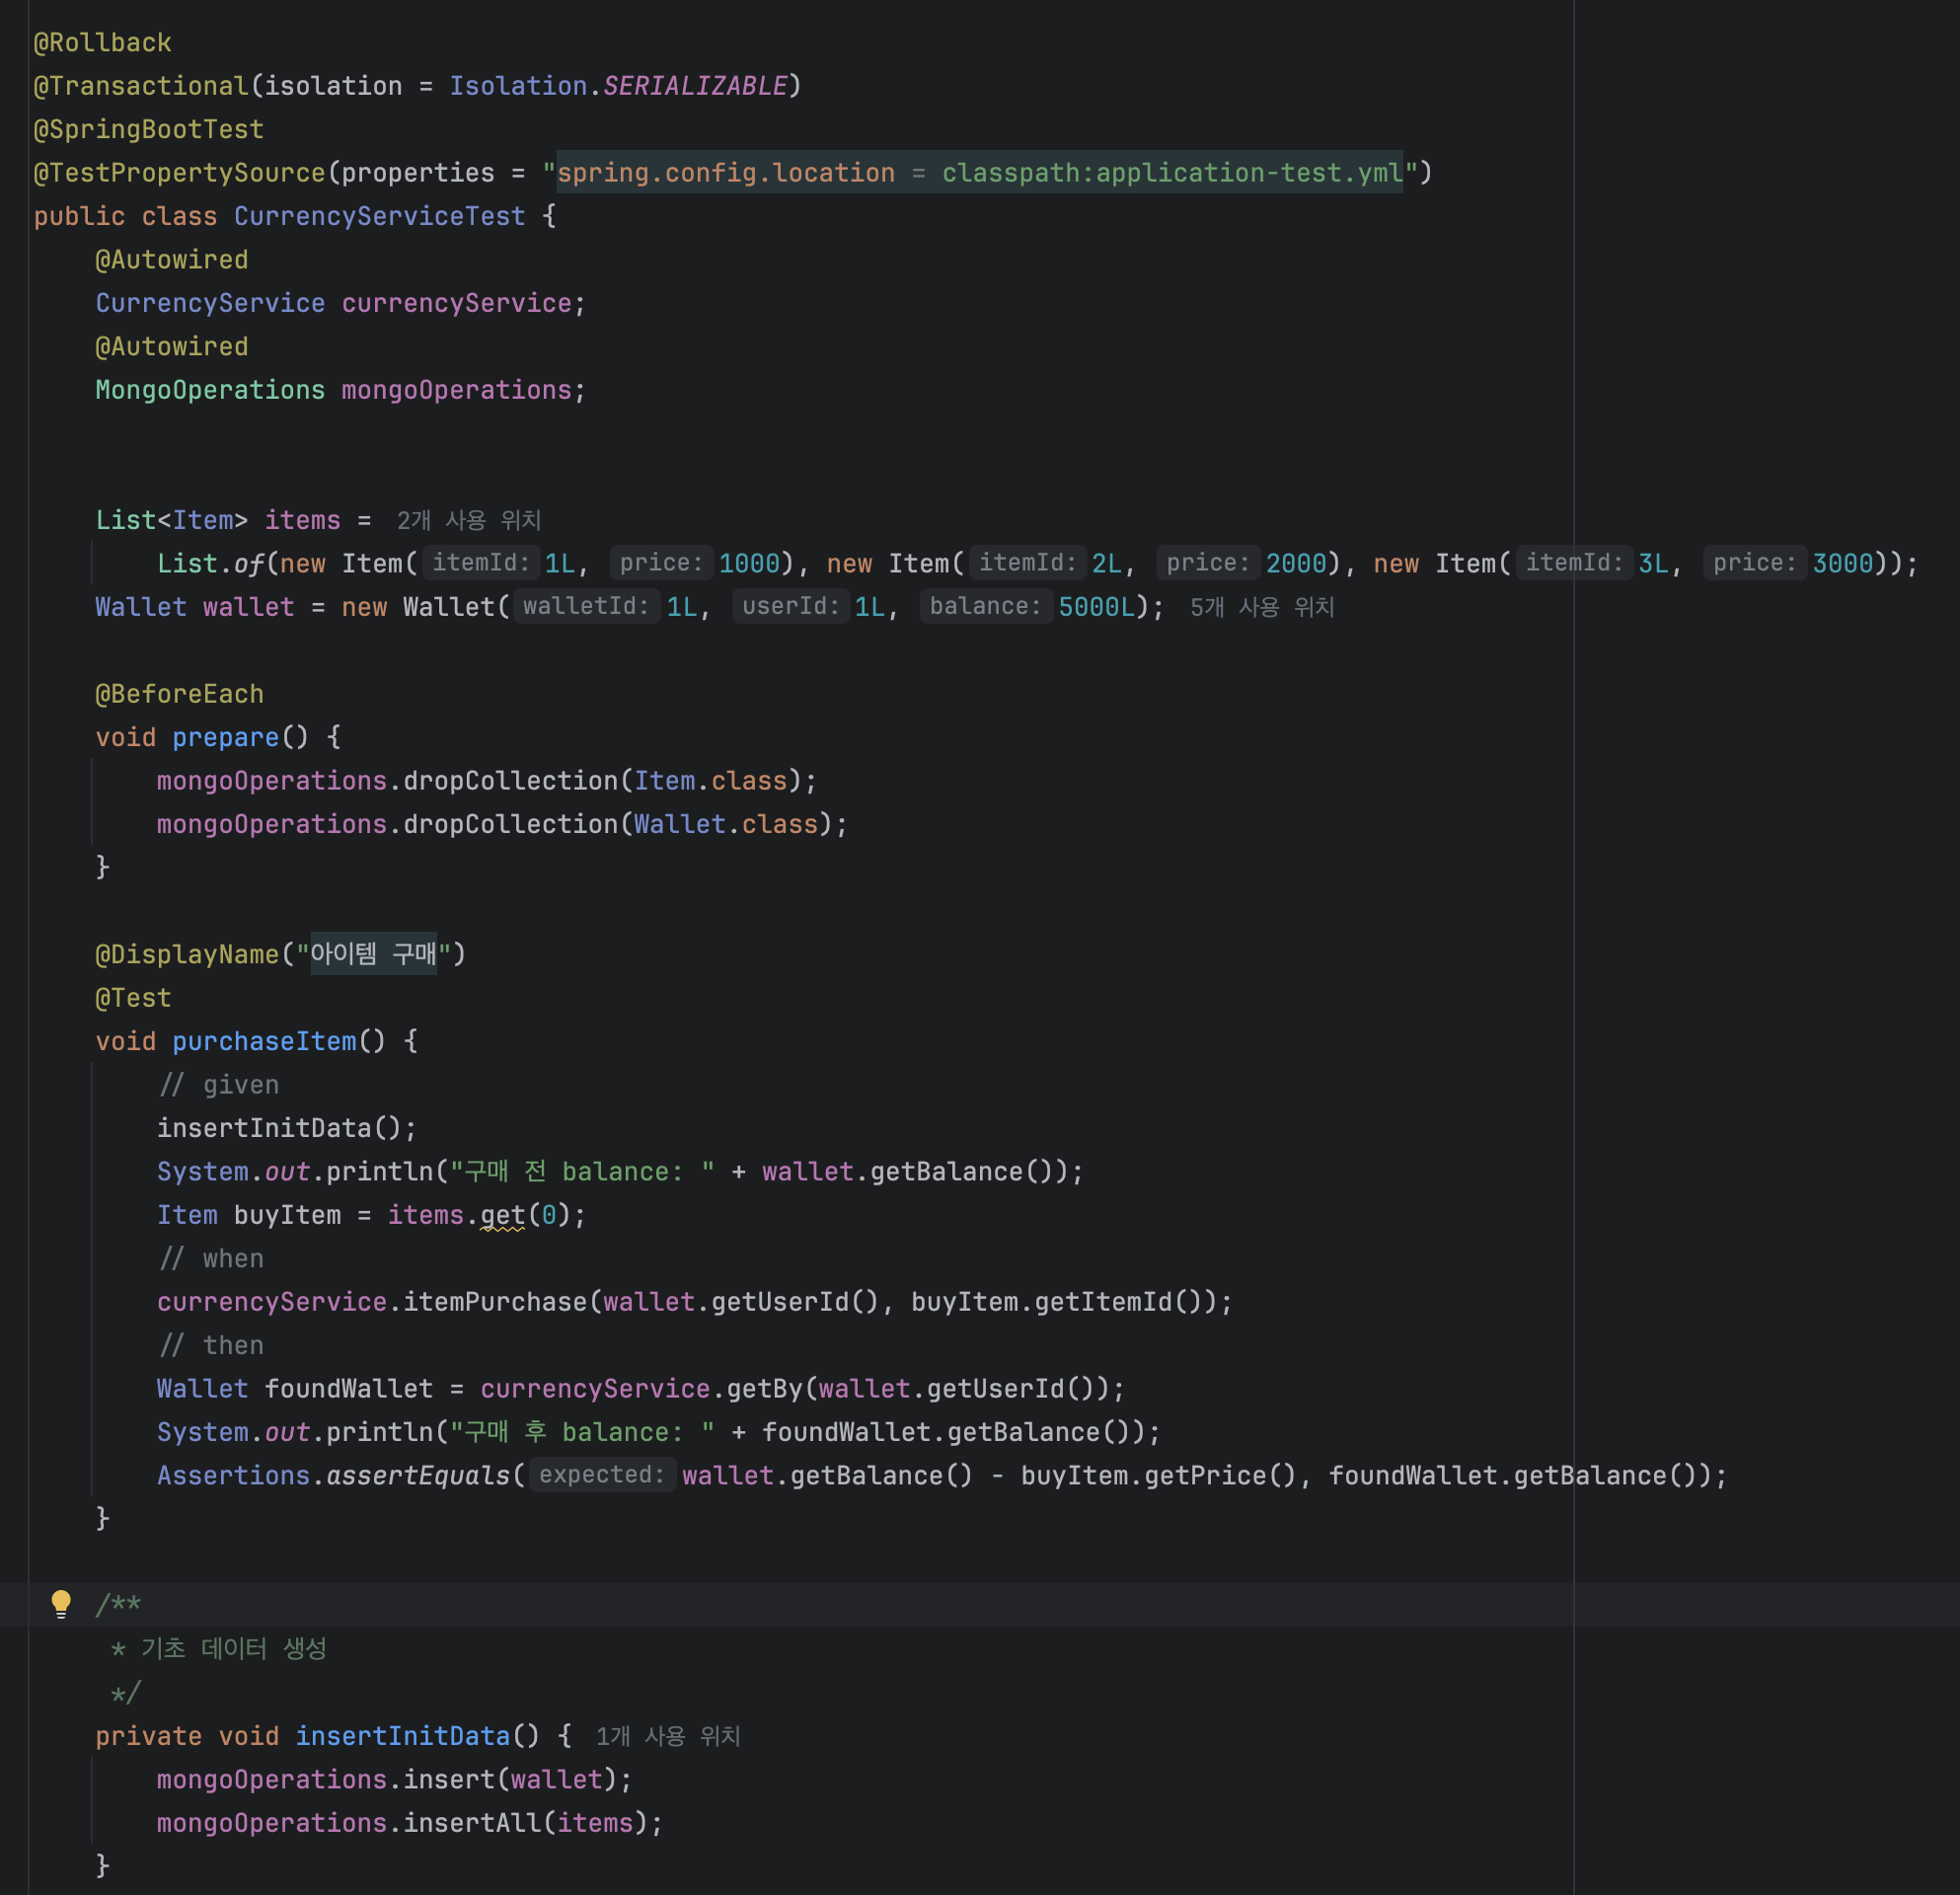Click the mongoOperations field declaration
The height and width of the screenshot is (1895, 1960).
(341, 390)
